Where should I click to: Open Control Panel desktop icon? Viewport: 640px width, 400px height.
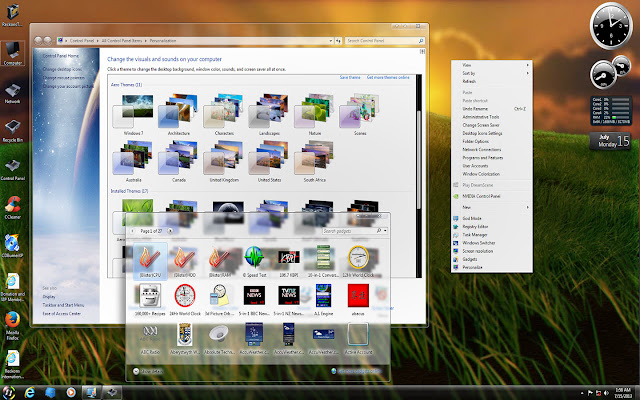(12, 170)
